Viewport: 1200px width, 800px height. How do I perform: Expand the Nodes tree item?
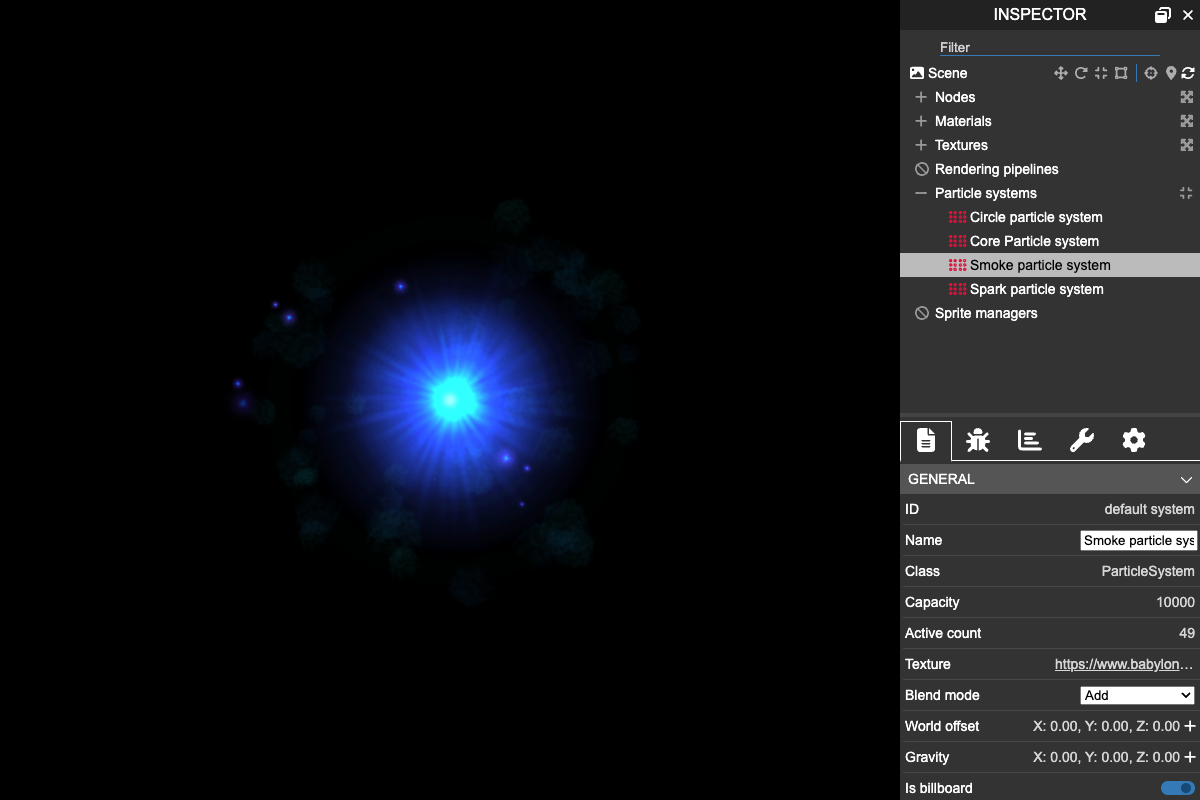click(x=920, y=97)
